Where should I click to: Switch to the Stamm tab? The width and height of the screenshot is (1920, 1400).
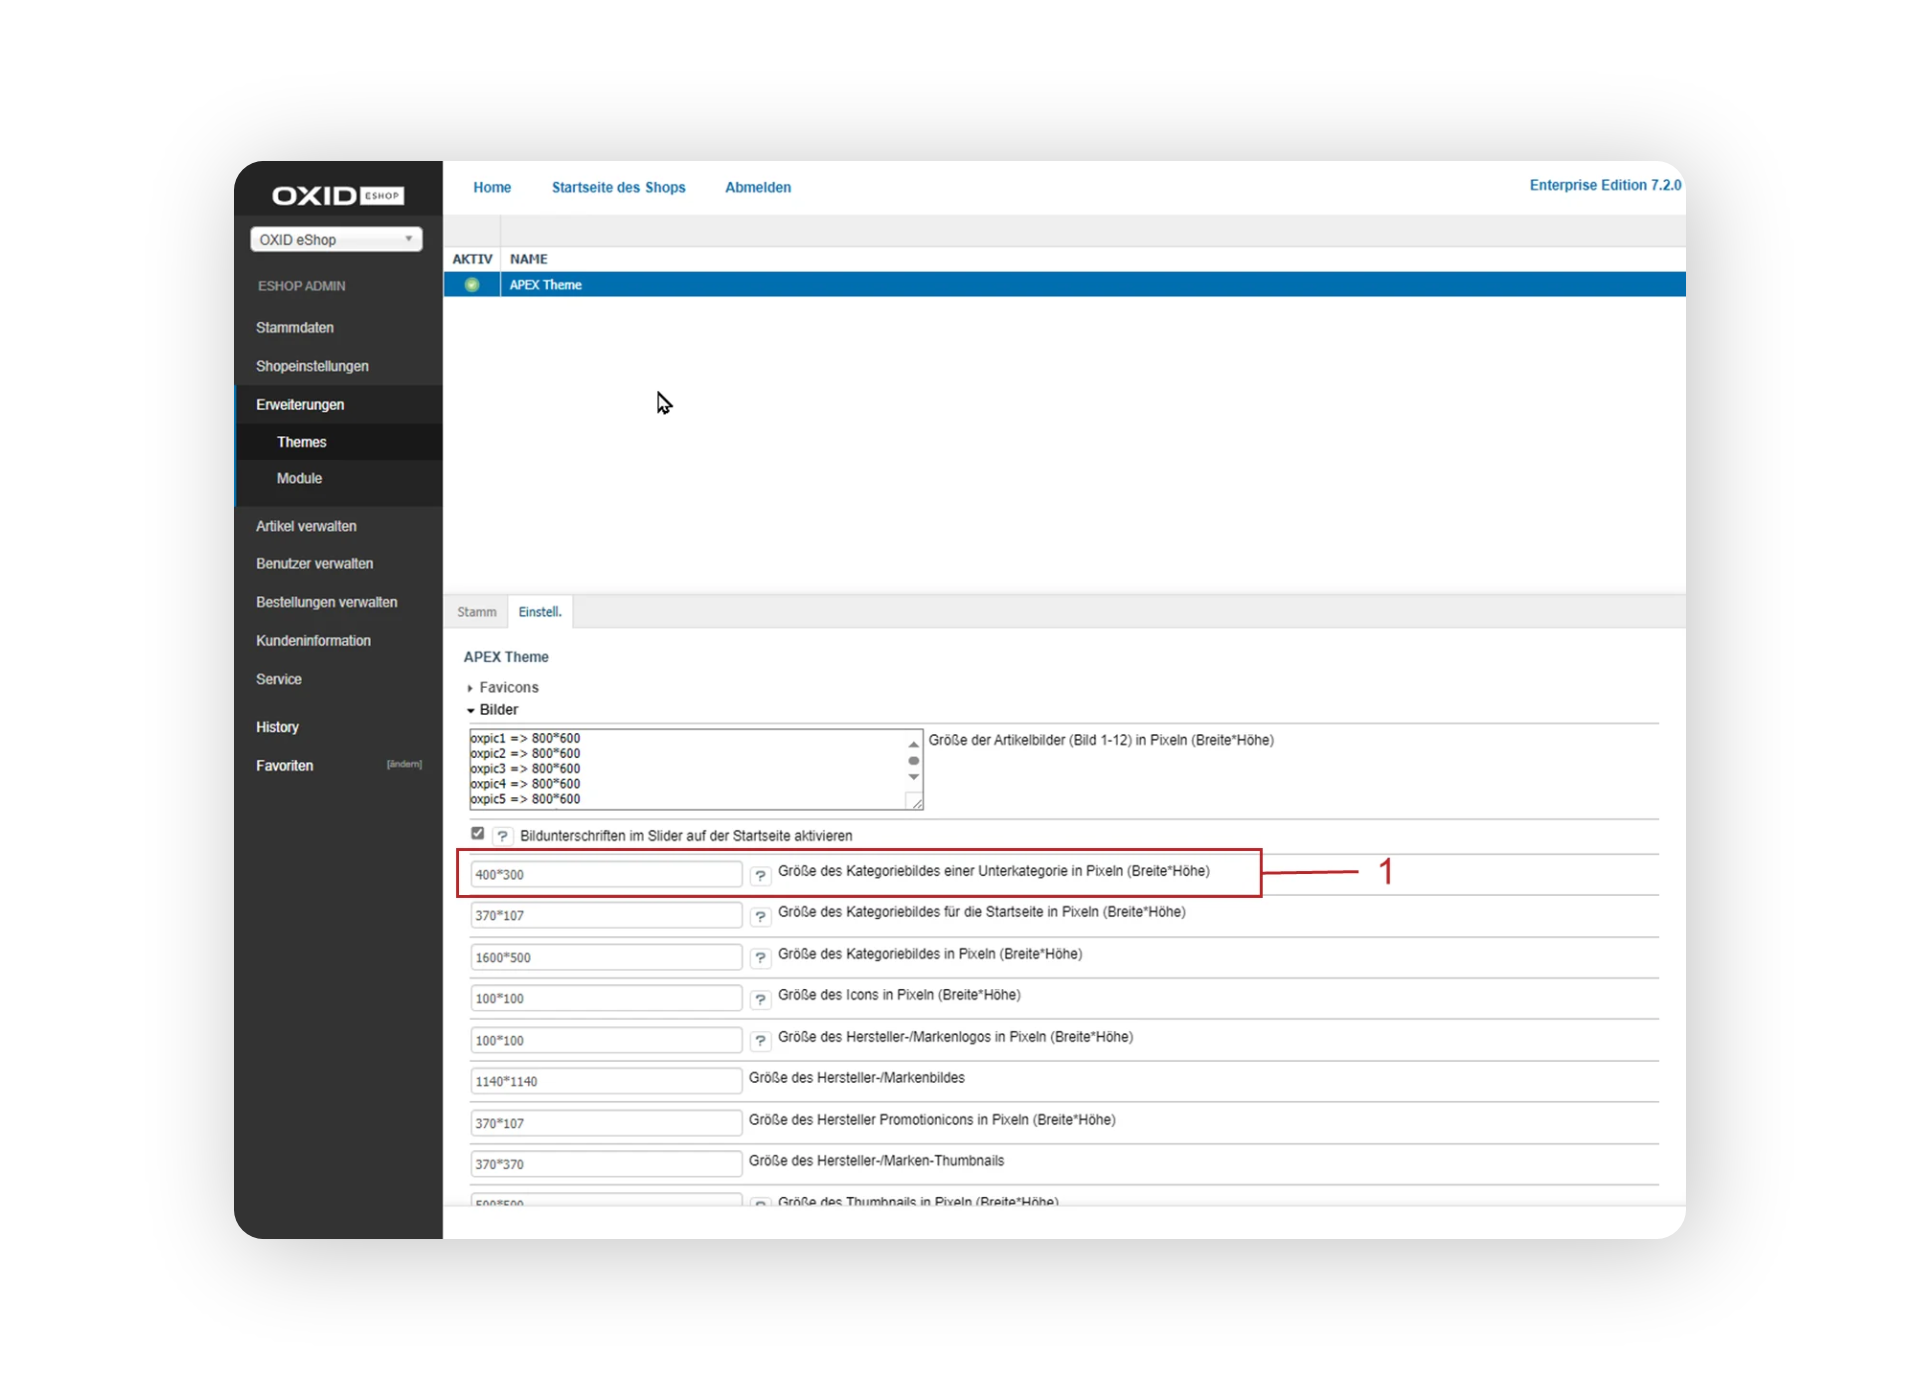(476, 612)
